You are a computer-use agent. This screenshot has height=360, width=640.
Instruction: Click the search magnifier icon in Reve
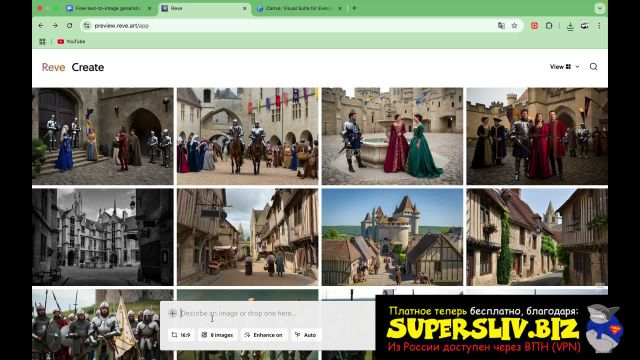click(x=593, y=67)
